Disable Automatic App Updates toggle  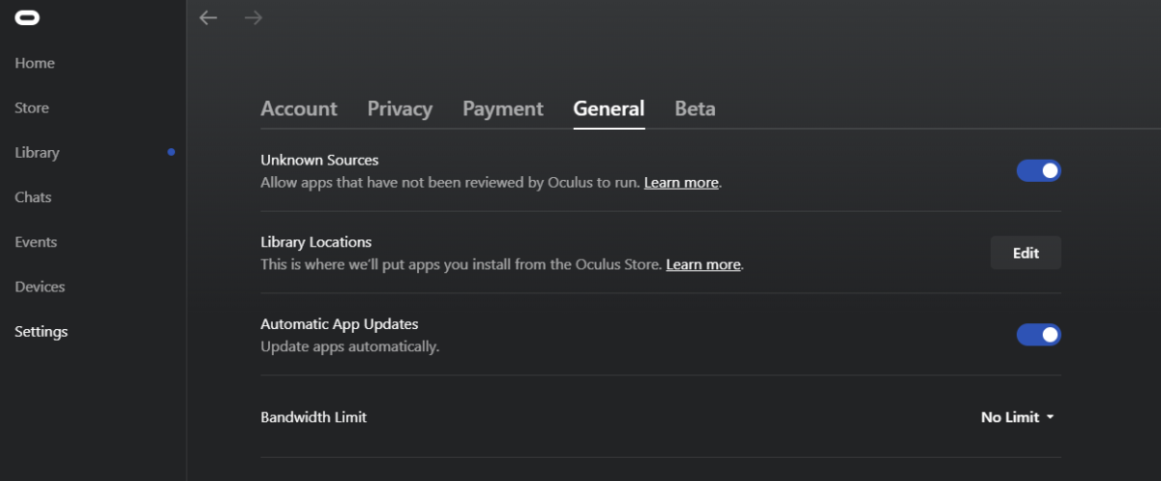pos(1038,335)
